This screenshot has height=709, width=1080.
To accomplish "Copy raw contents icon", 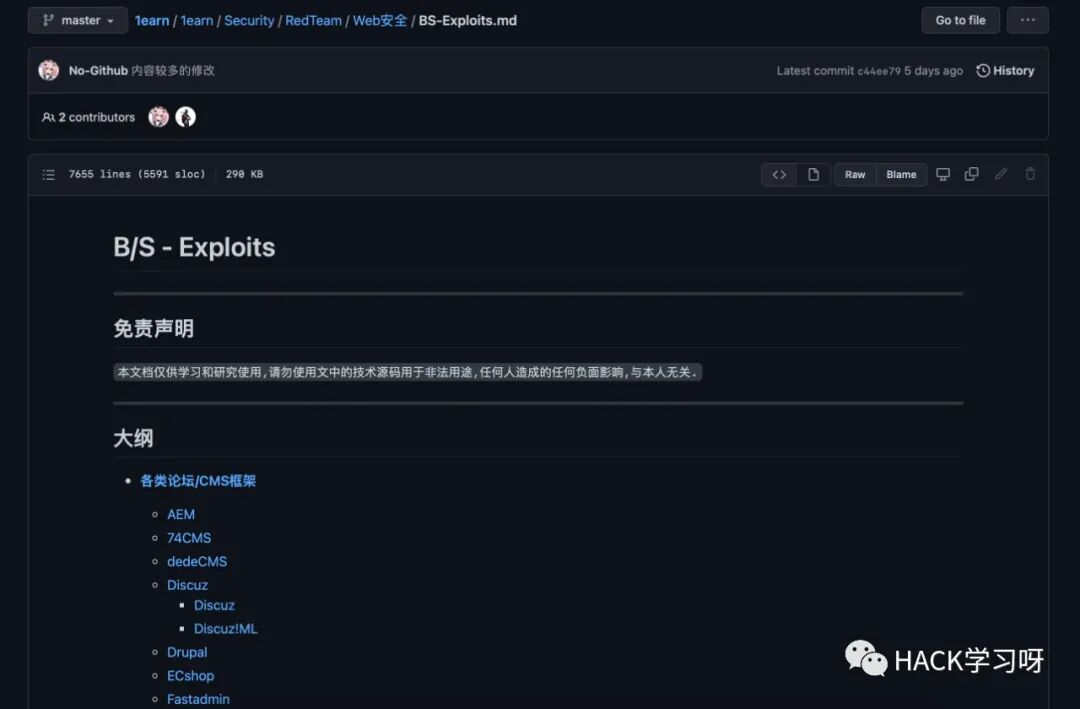I will coord(971,174).
